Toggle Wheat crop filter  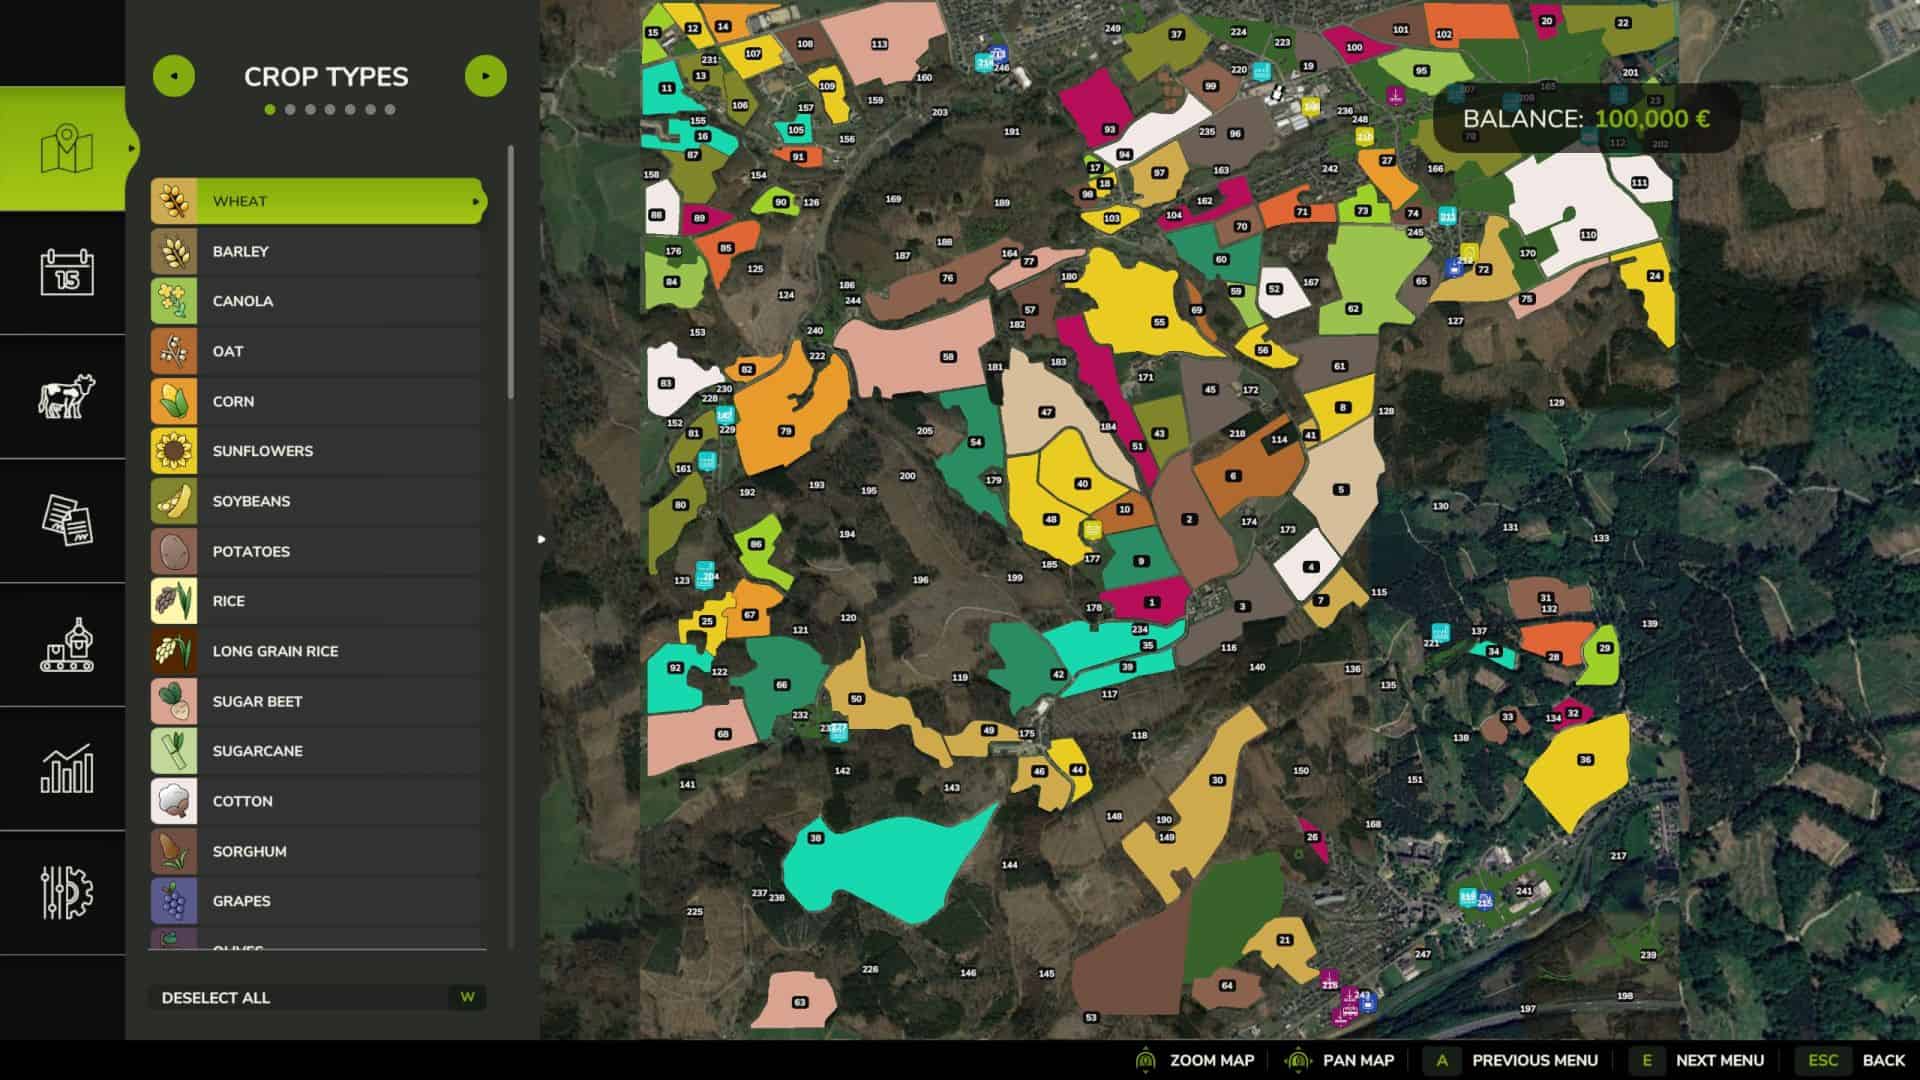[x=318, y=201]
